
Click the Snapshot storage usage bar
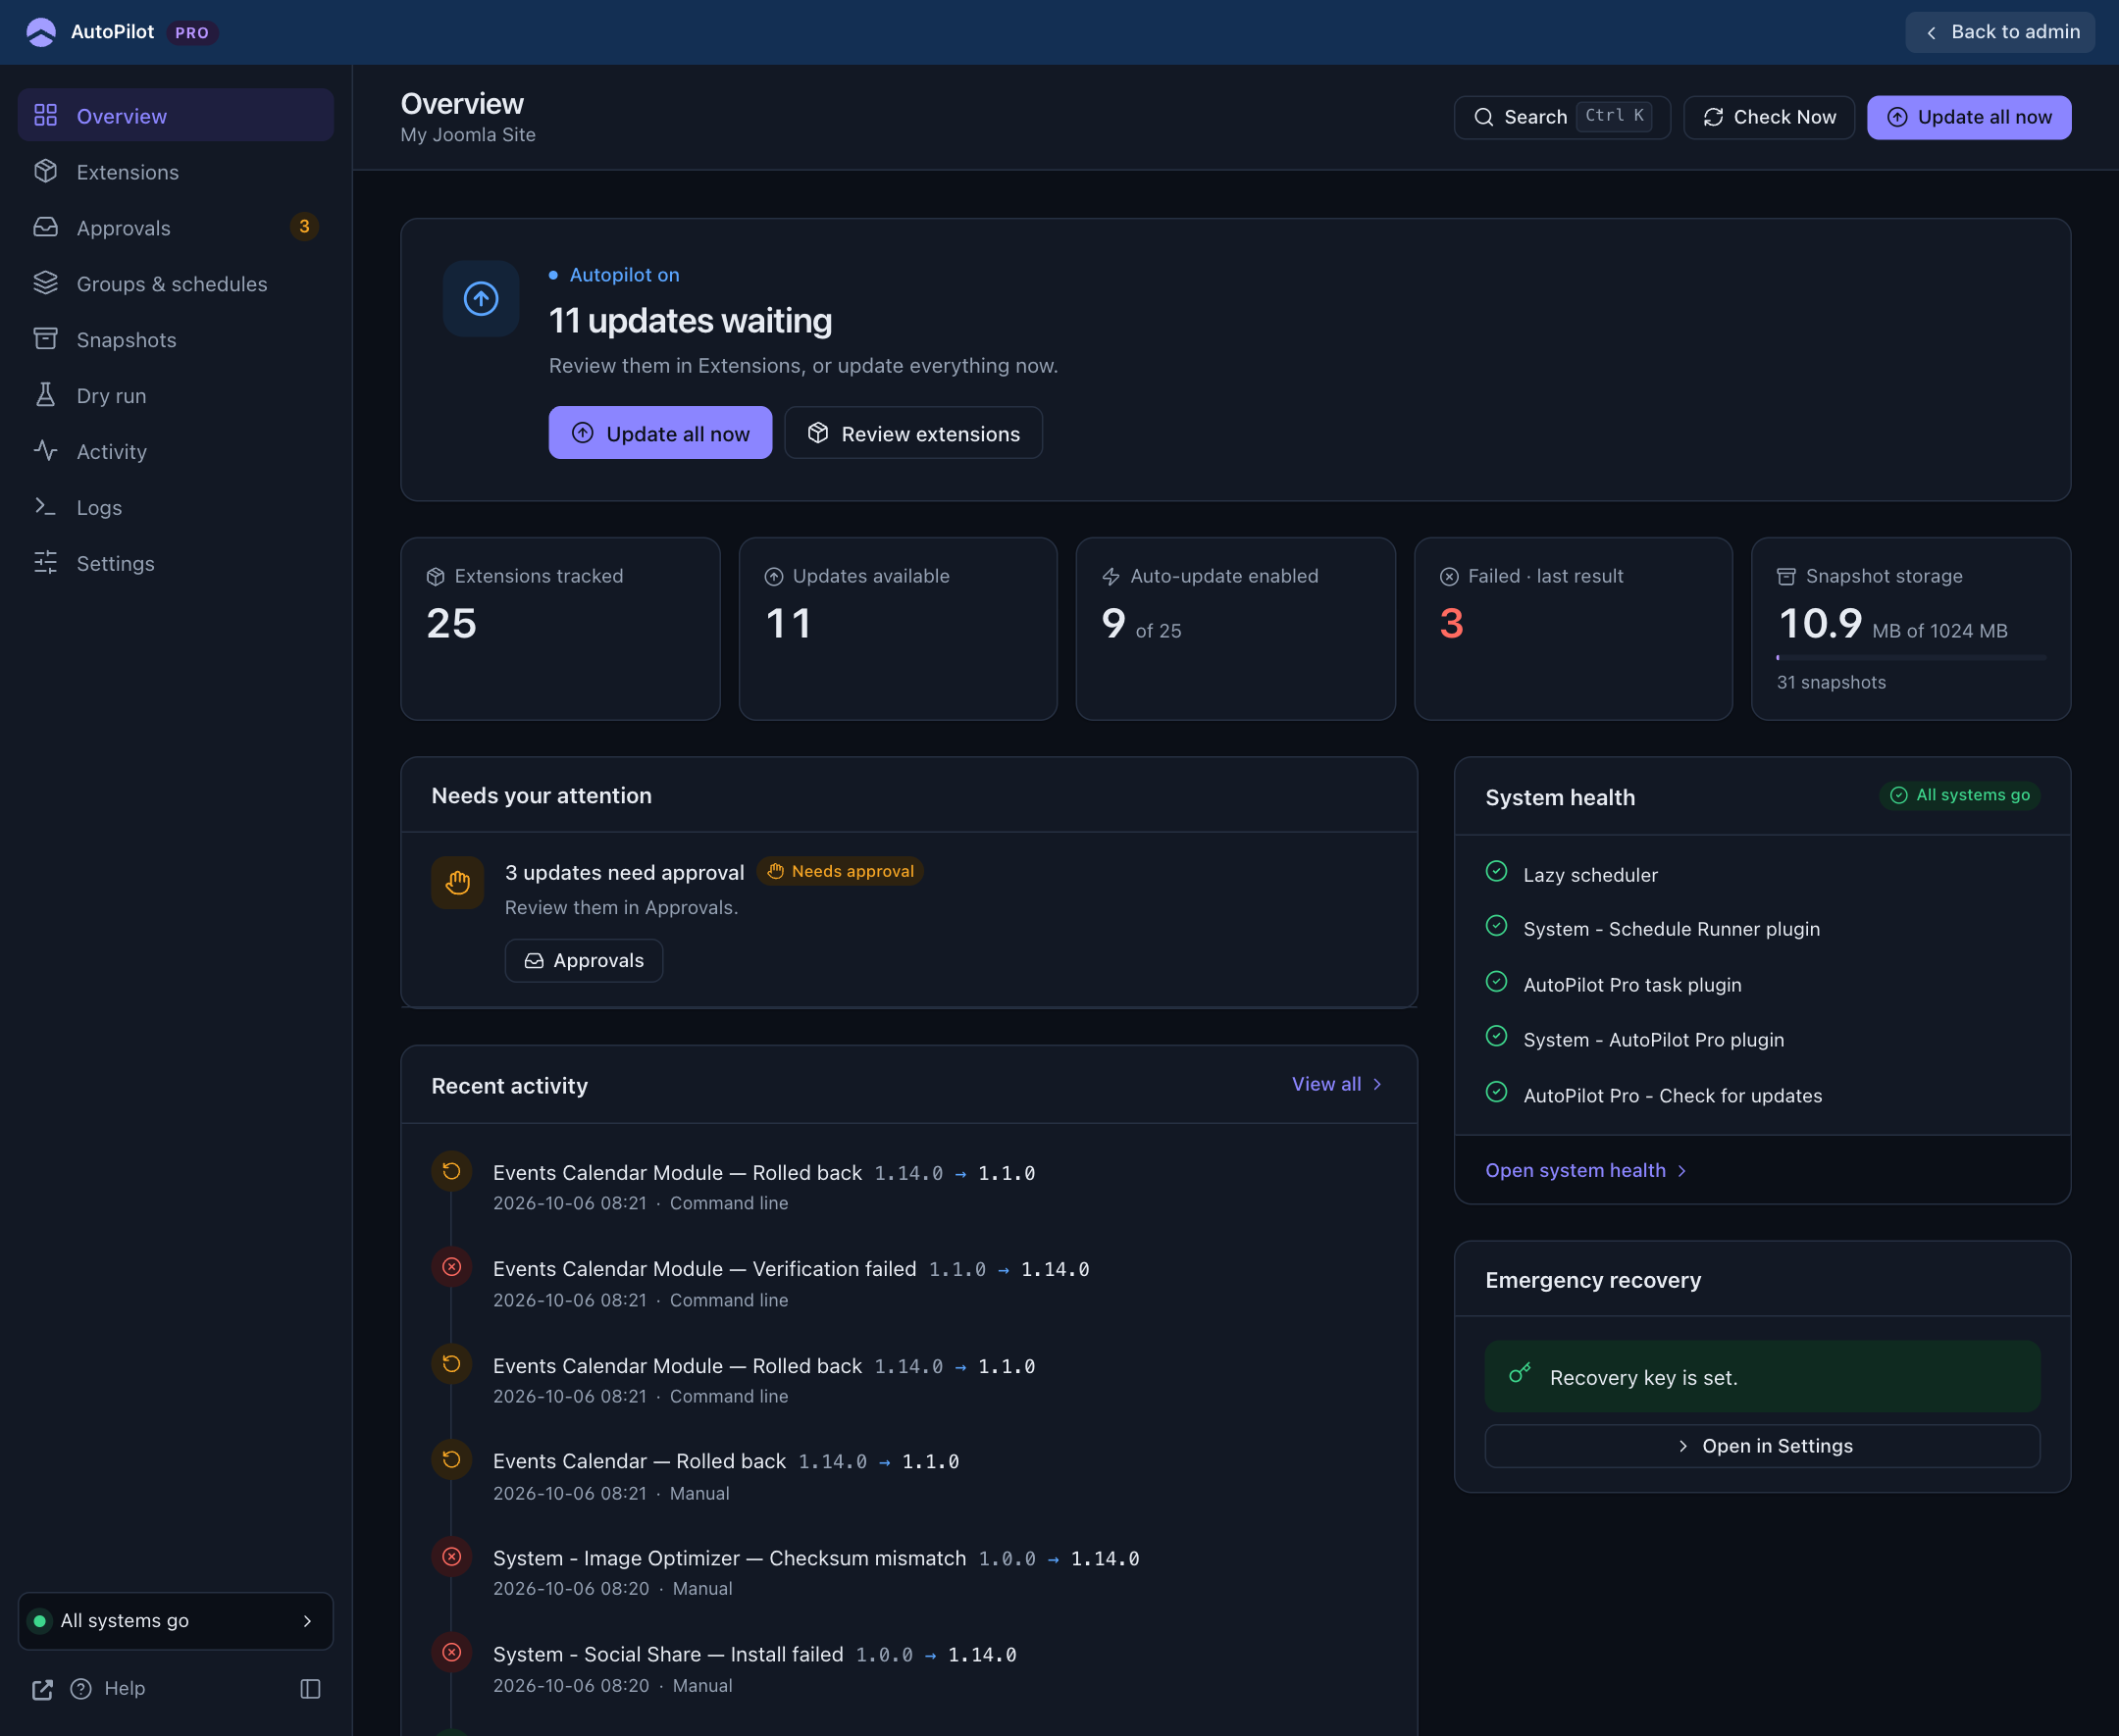coord(1911,658)
